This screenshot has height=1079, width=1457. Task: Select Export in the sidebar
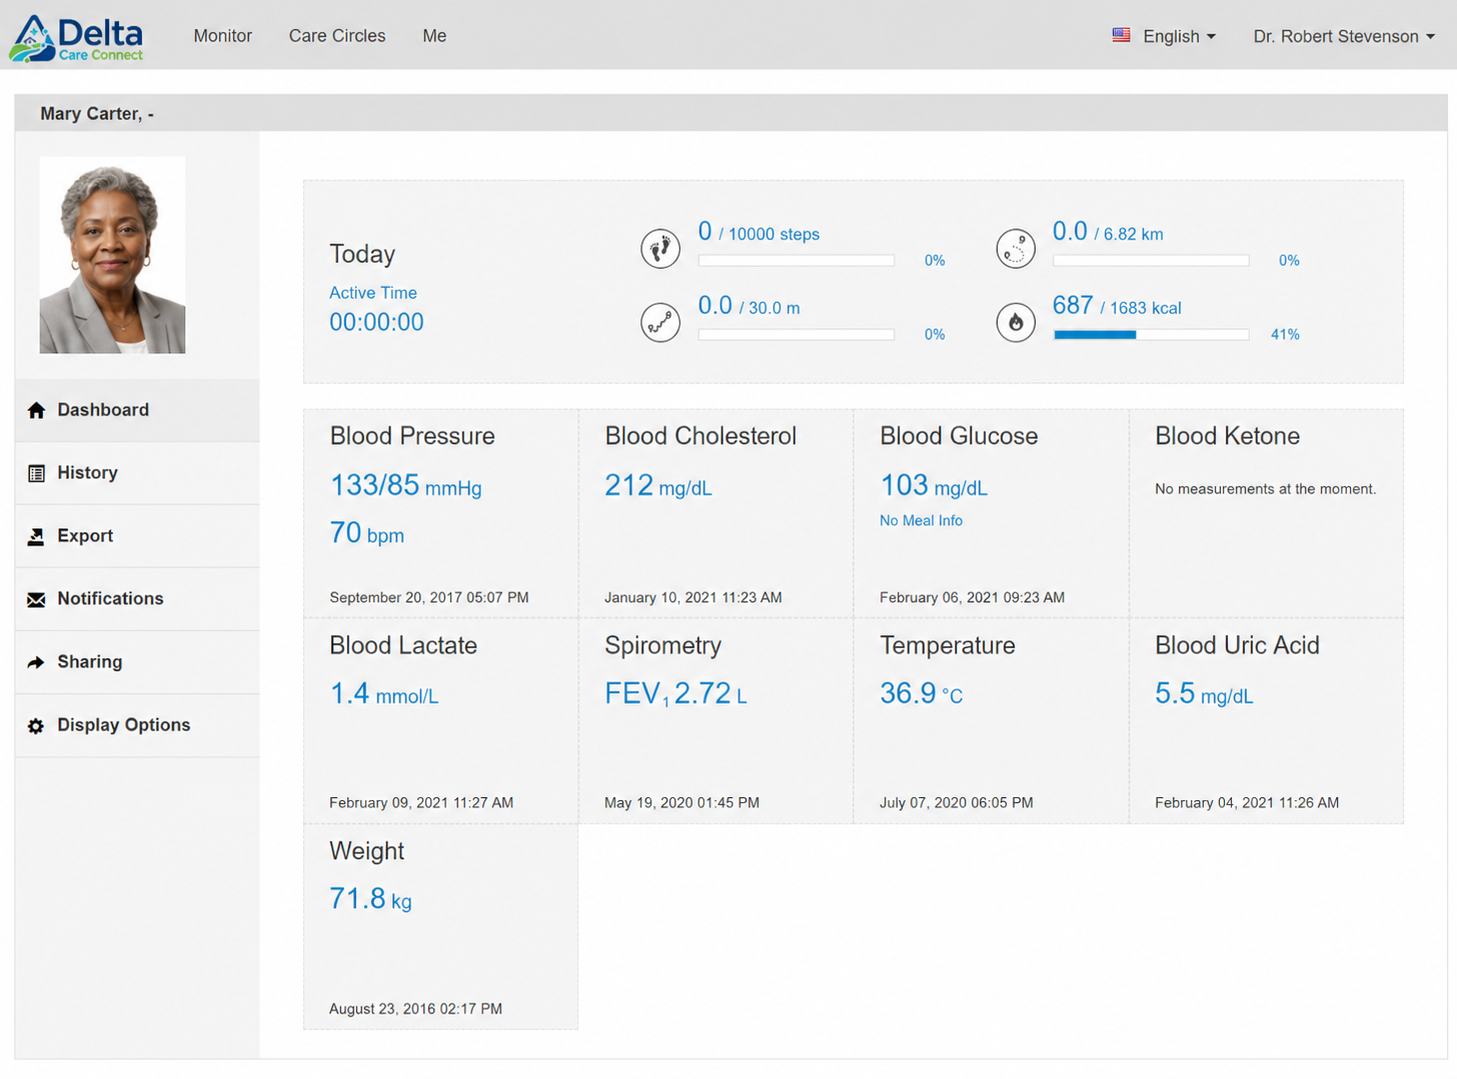pyautogui.click(x=137, y=536)
